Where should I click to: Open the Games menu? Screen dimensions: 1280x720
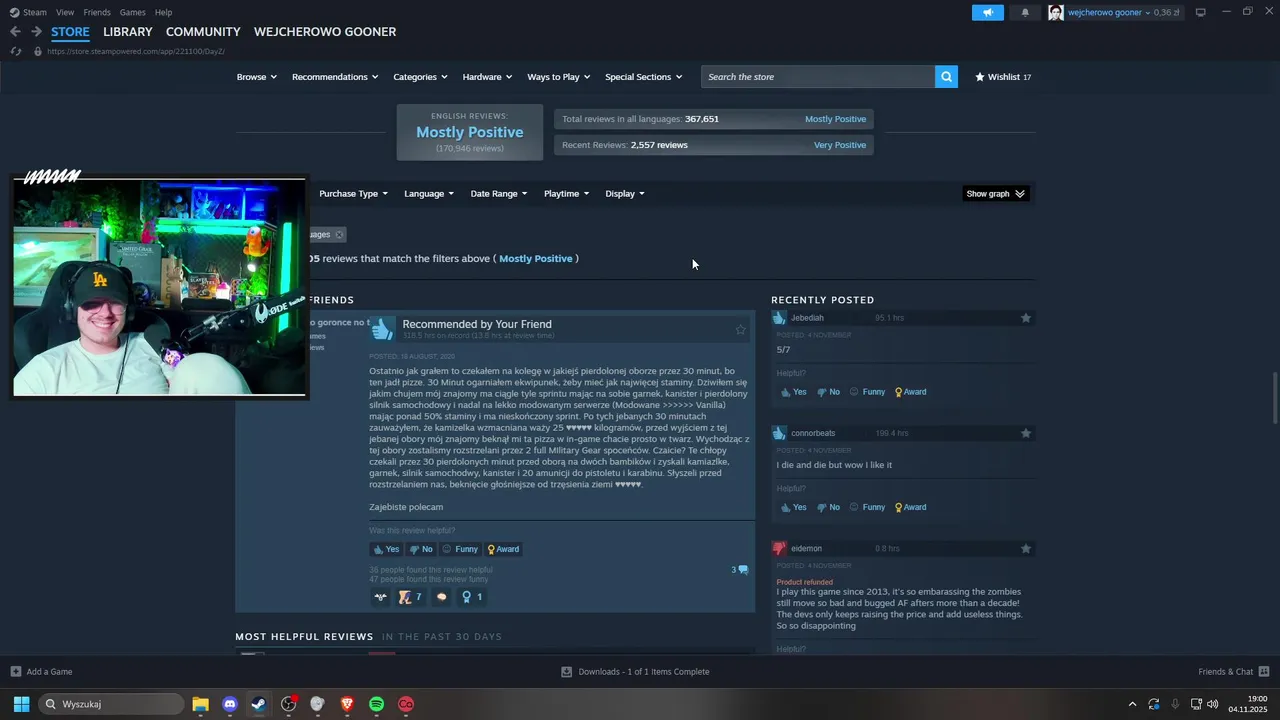[x=132, y=12]
